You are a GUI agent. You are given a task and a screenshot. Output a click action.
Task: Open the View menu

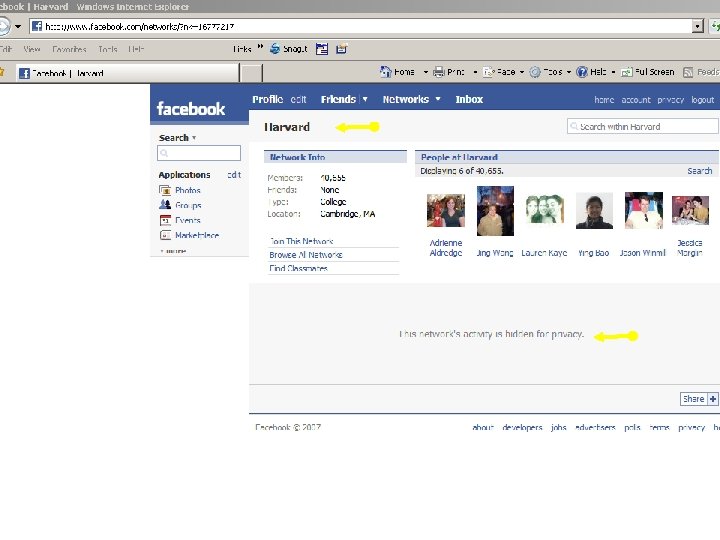coord(32,49)
